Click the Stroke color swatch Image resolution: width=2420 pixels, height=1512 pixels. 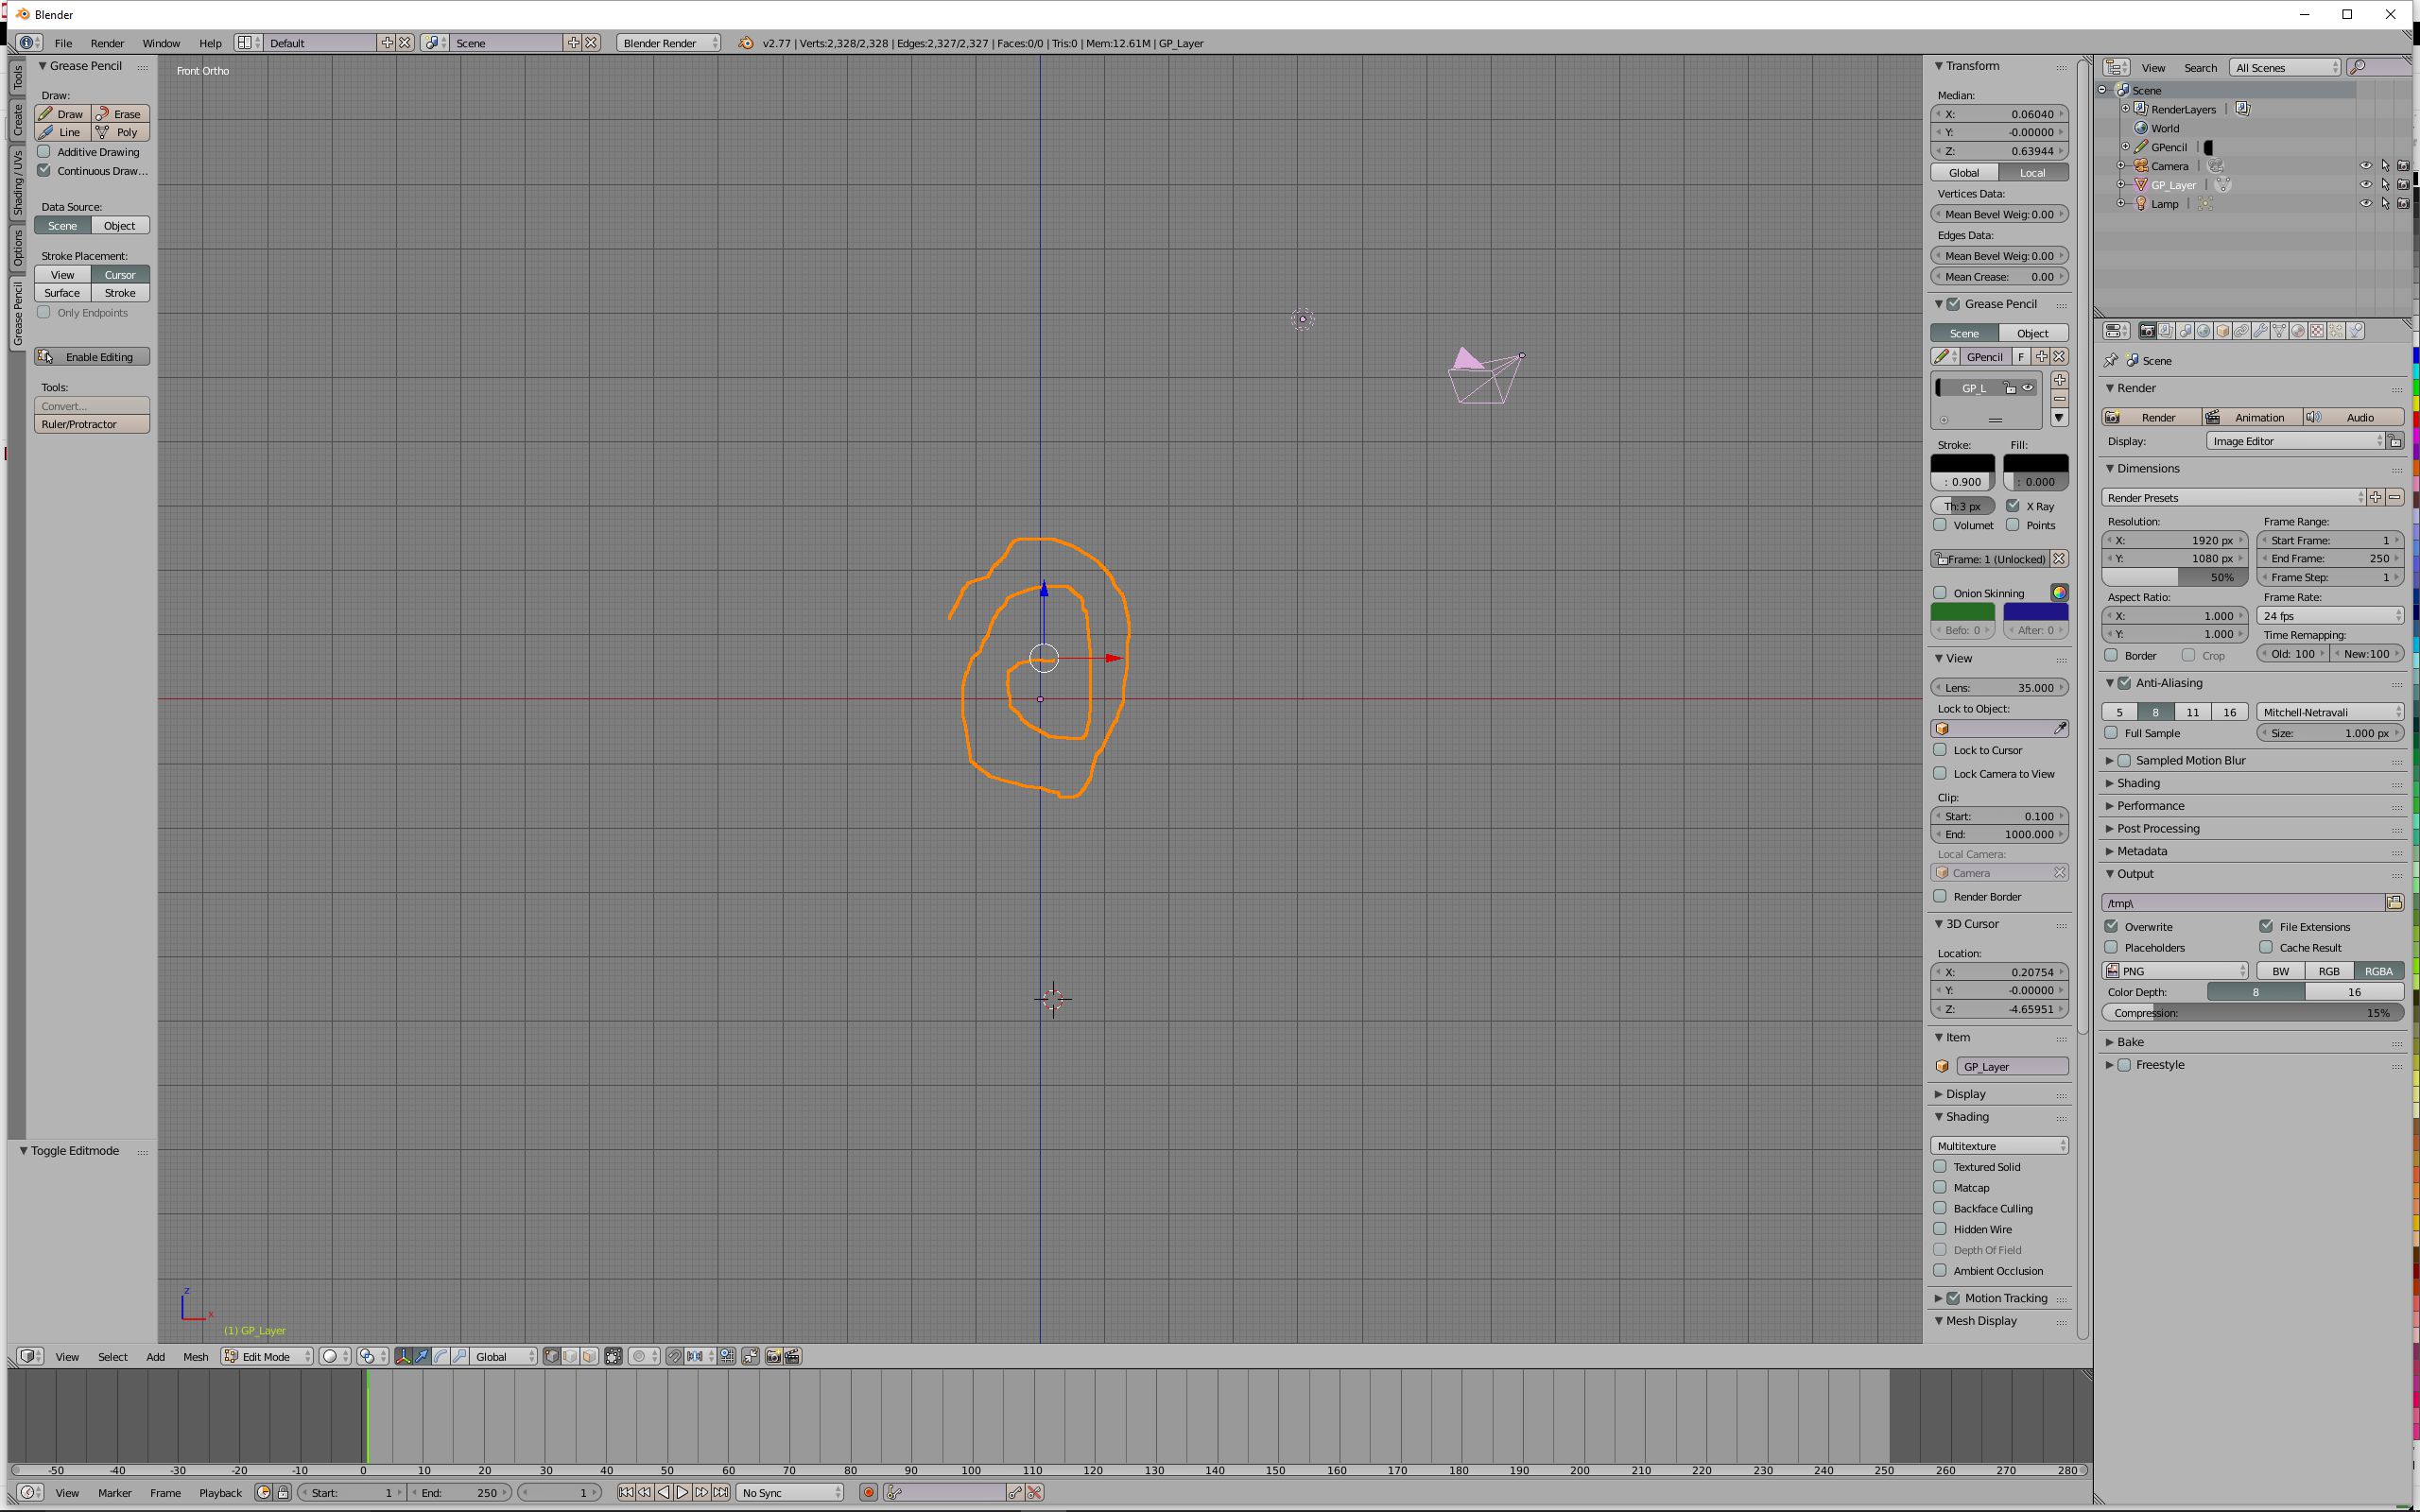coord(1962,464)
